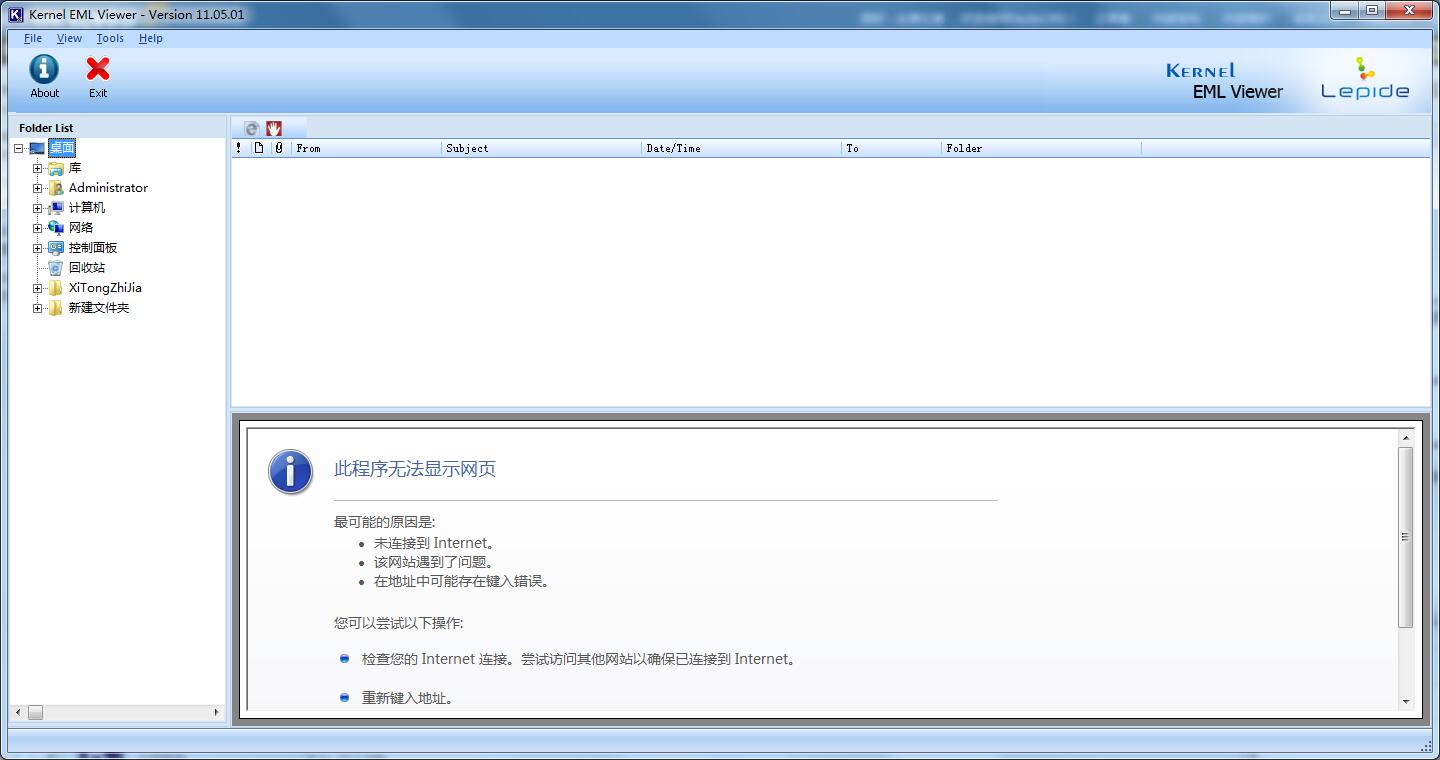The height and width of the screenshot is (760, 1440).
Task: Expand the 库 tree node
Action: [37, 168]
